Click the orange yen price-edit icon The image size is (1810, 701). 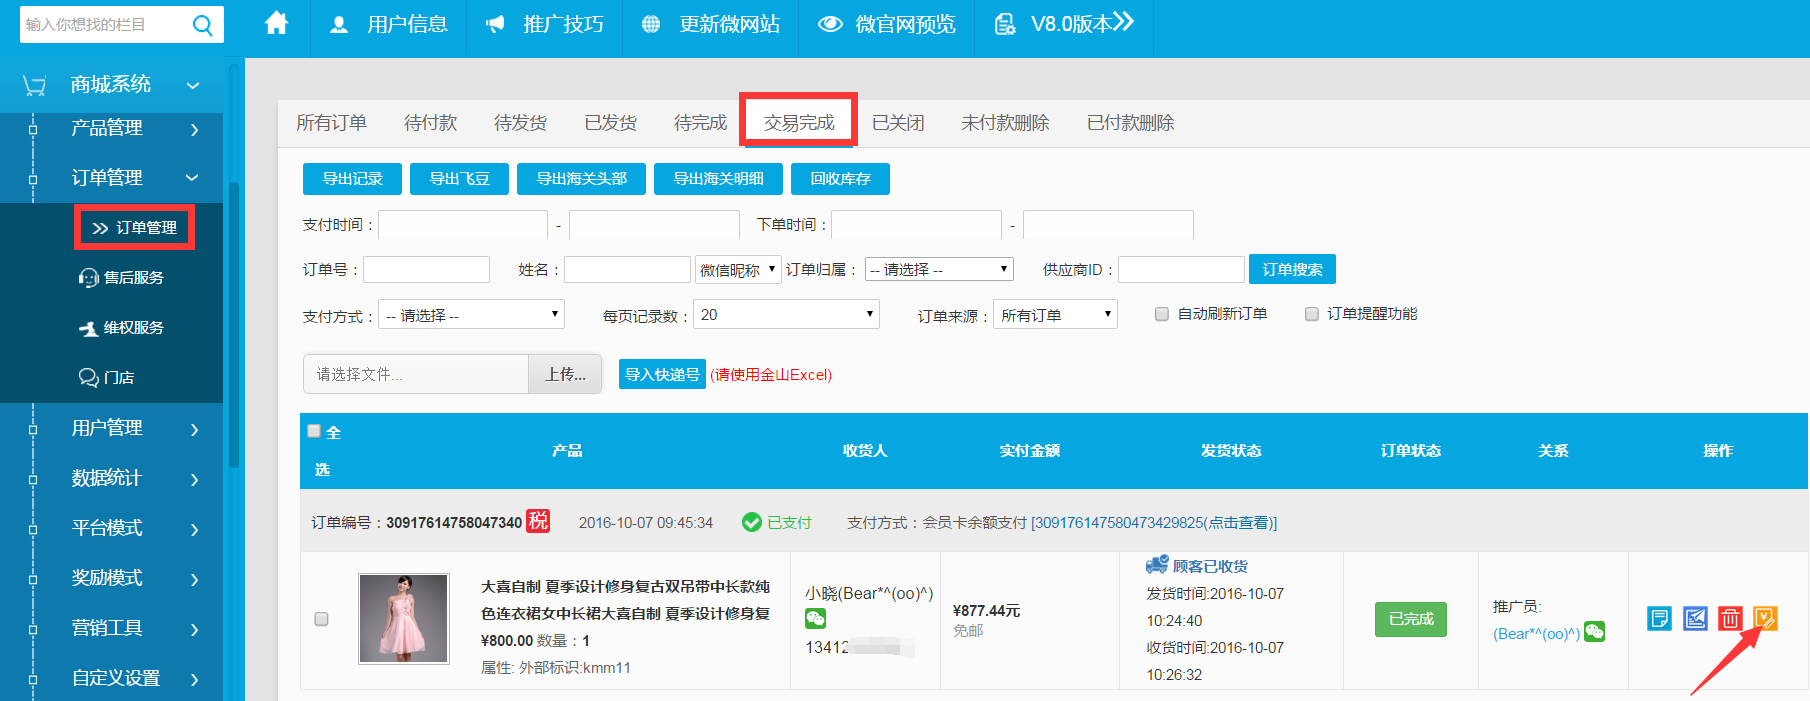1765,619
